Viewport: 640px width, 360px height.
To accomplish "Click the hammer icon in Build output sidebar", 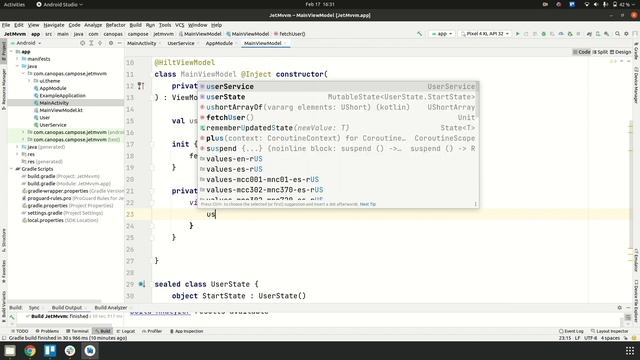I will click(12, 317).
